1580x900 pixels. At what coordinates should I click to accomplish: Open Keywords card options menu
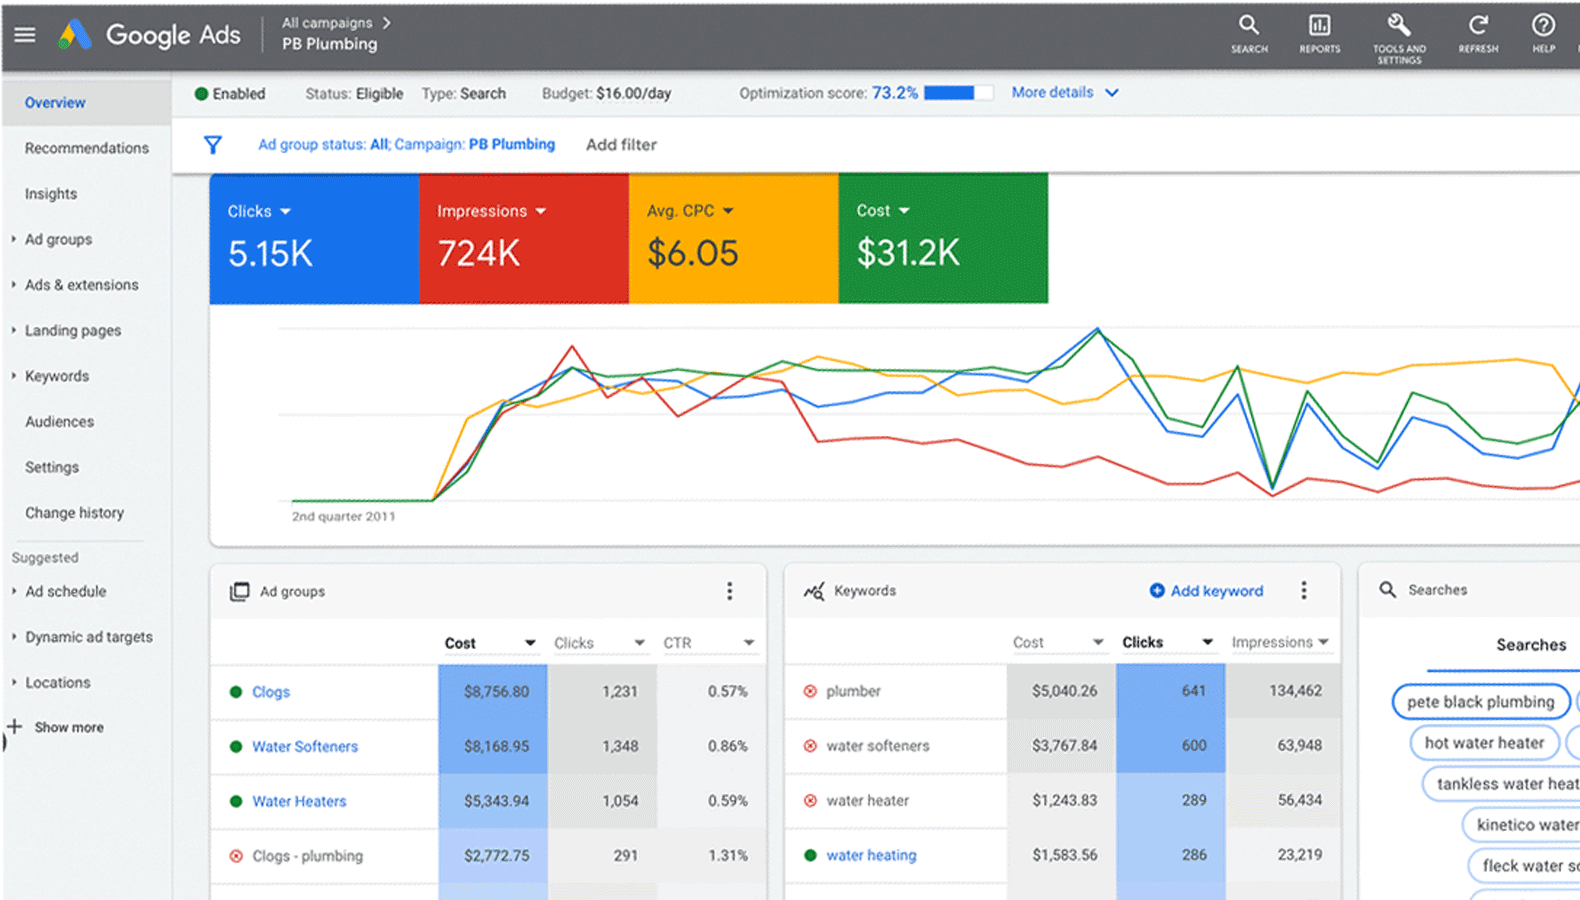pyautogui.click(x=1304, y=590)
